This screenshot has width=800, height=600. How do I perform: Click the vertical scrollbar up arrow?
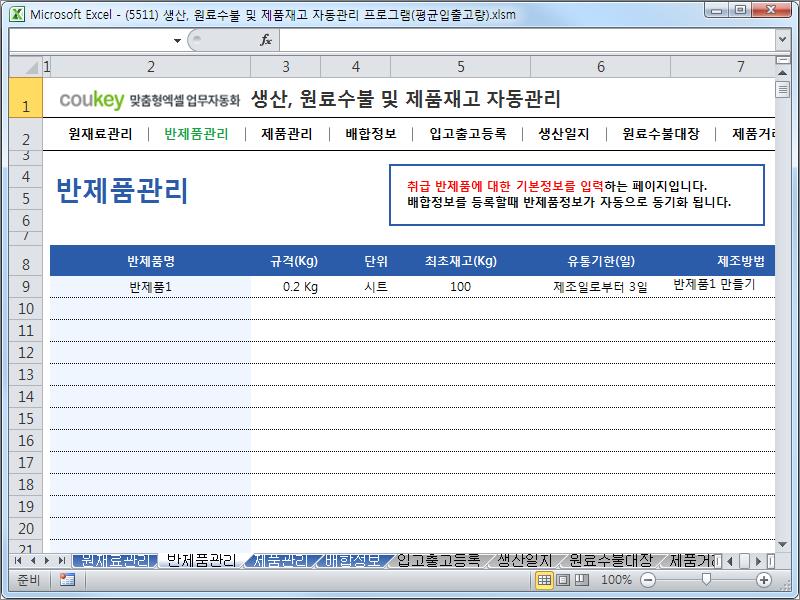[782, 72]
